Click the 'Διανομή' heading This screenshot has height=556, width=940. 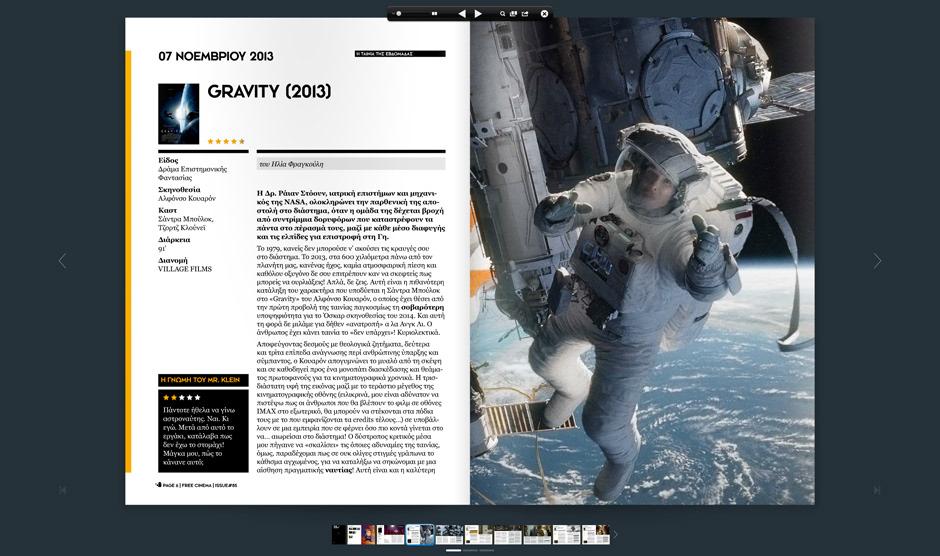click(173, 260)
